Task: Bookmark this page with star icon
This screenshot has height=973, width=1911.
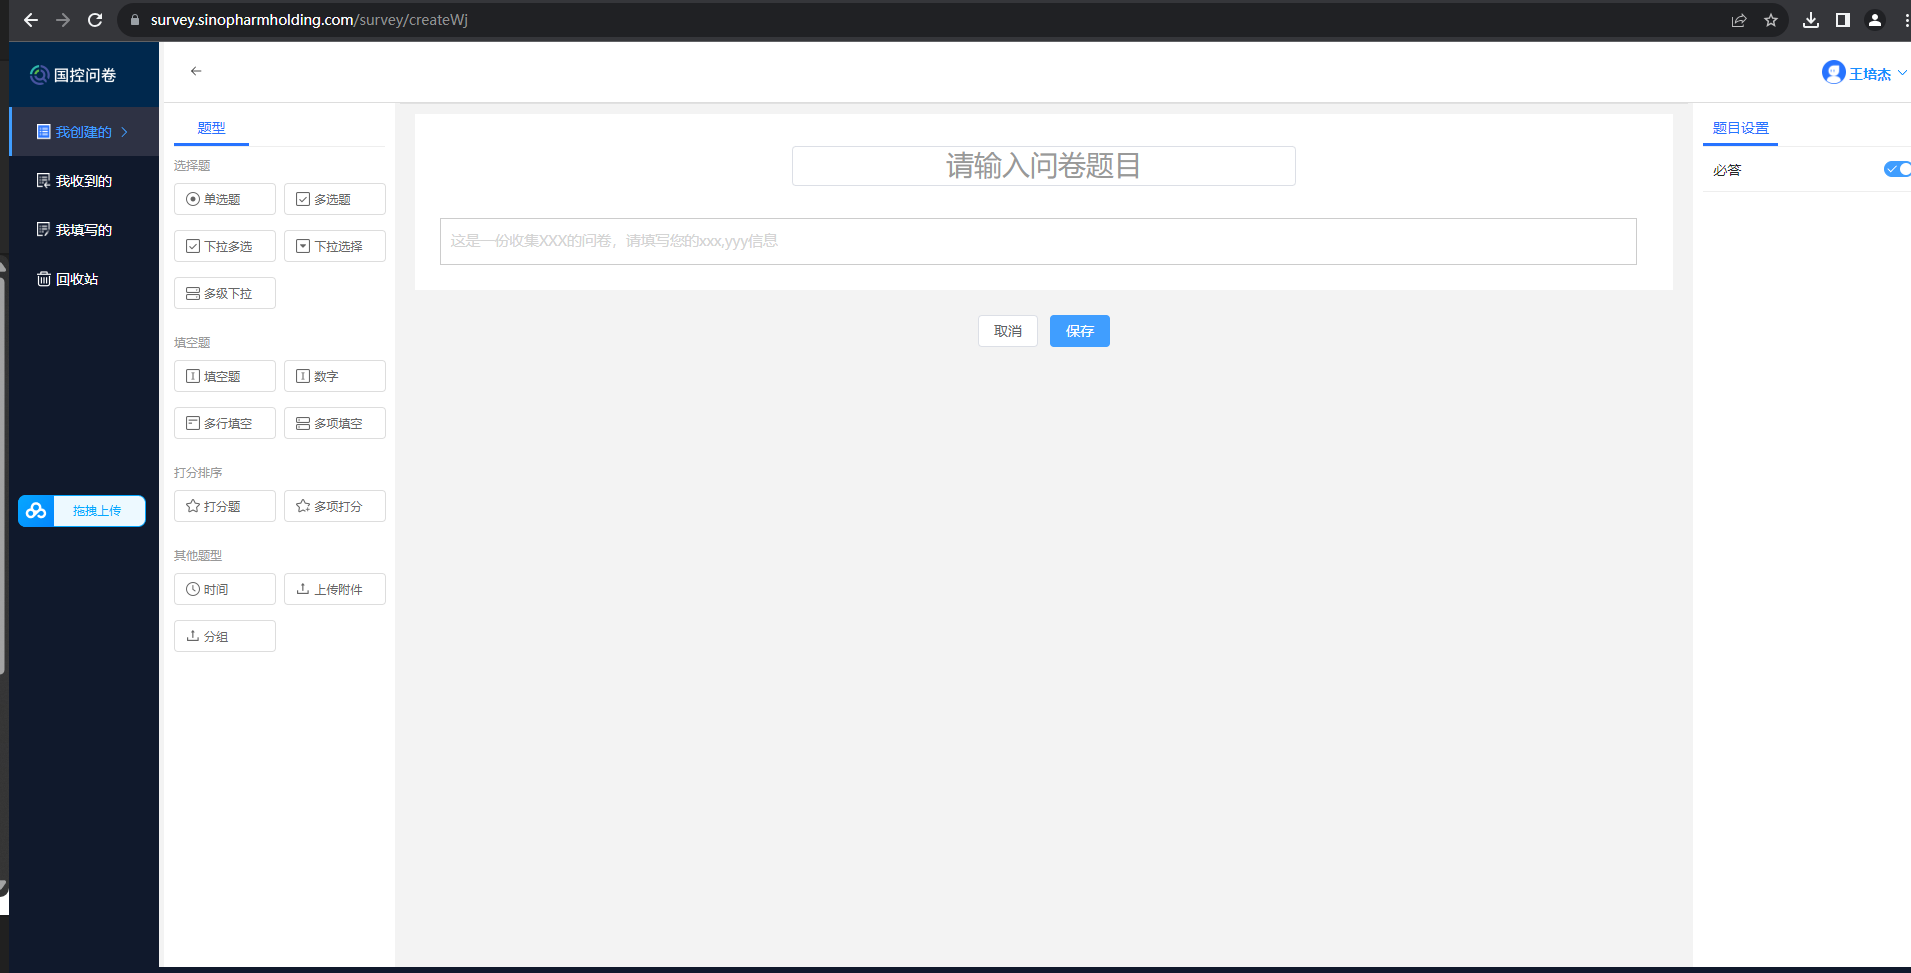Action: point(1771,20)
